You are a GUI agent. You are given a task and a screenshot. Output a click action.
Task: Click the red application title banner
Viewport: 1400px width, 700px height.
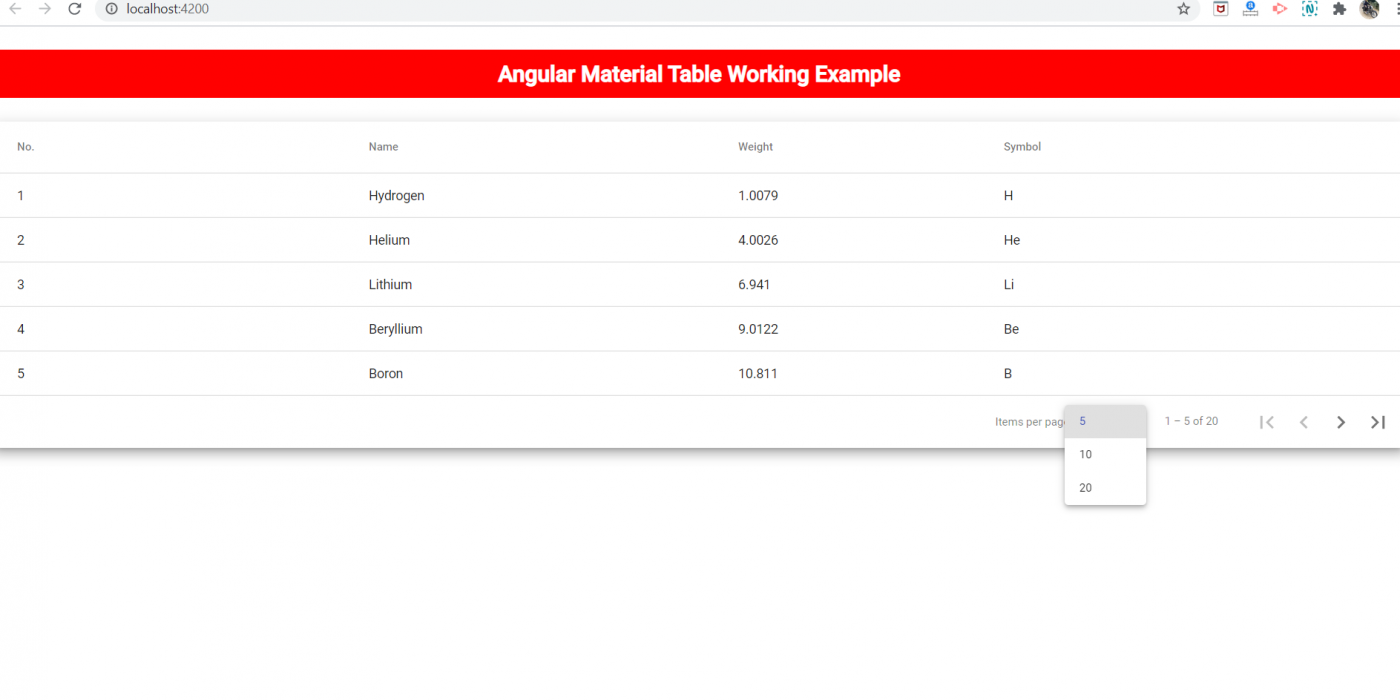tap(700, 73)
